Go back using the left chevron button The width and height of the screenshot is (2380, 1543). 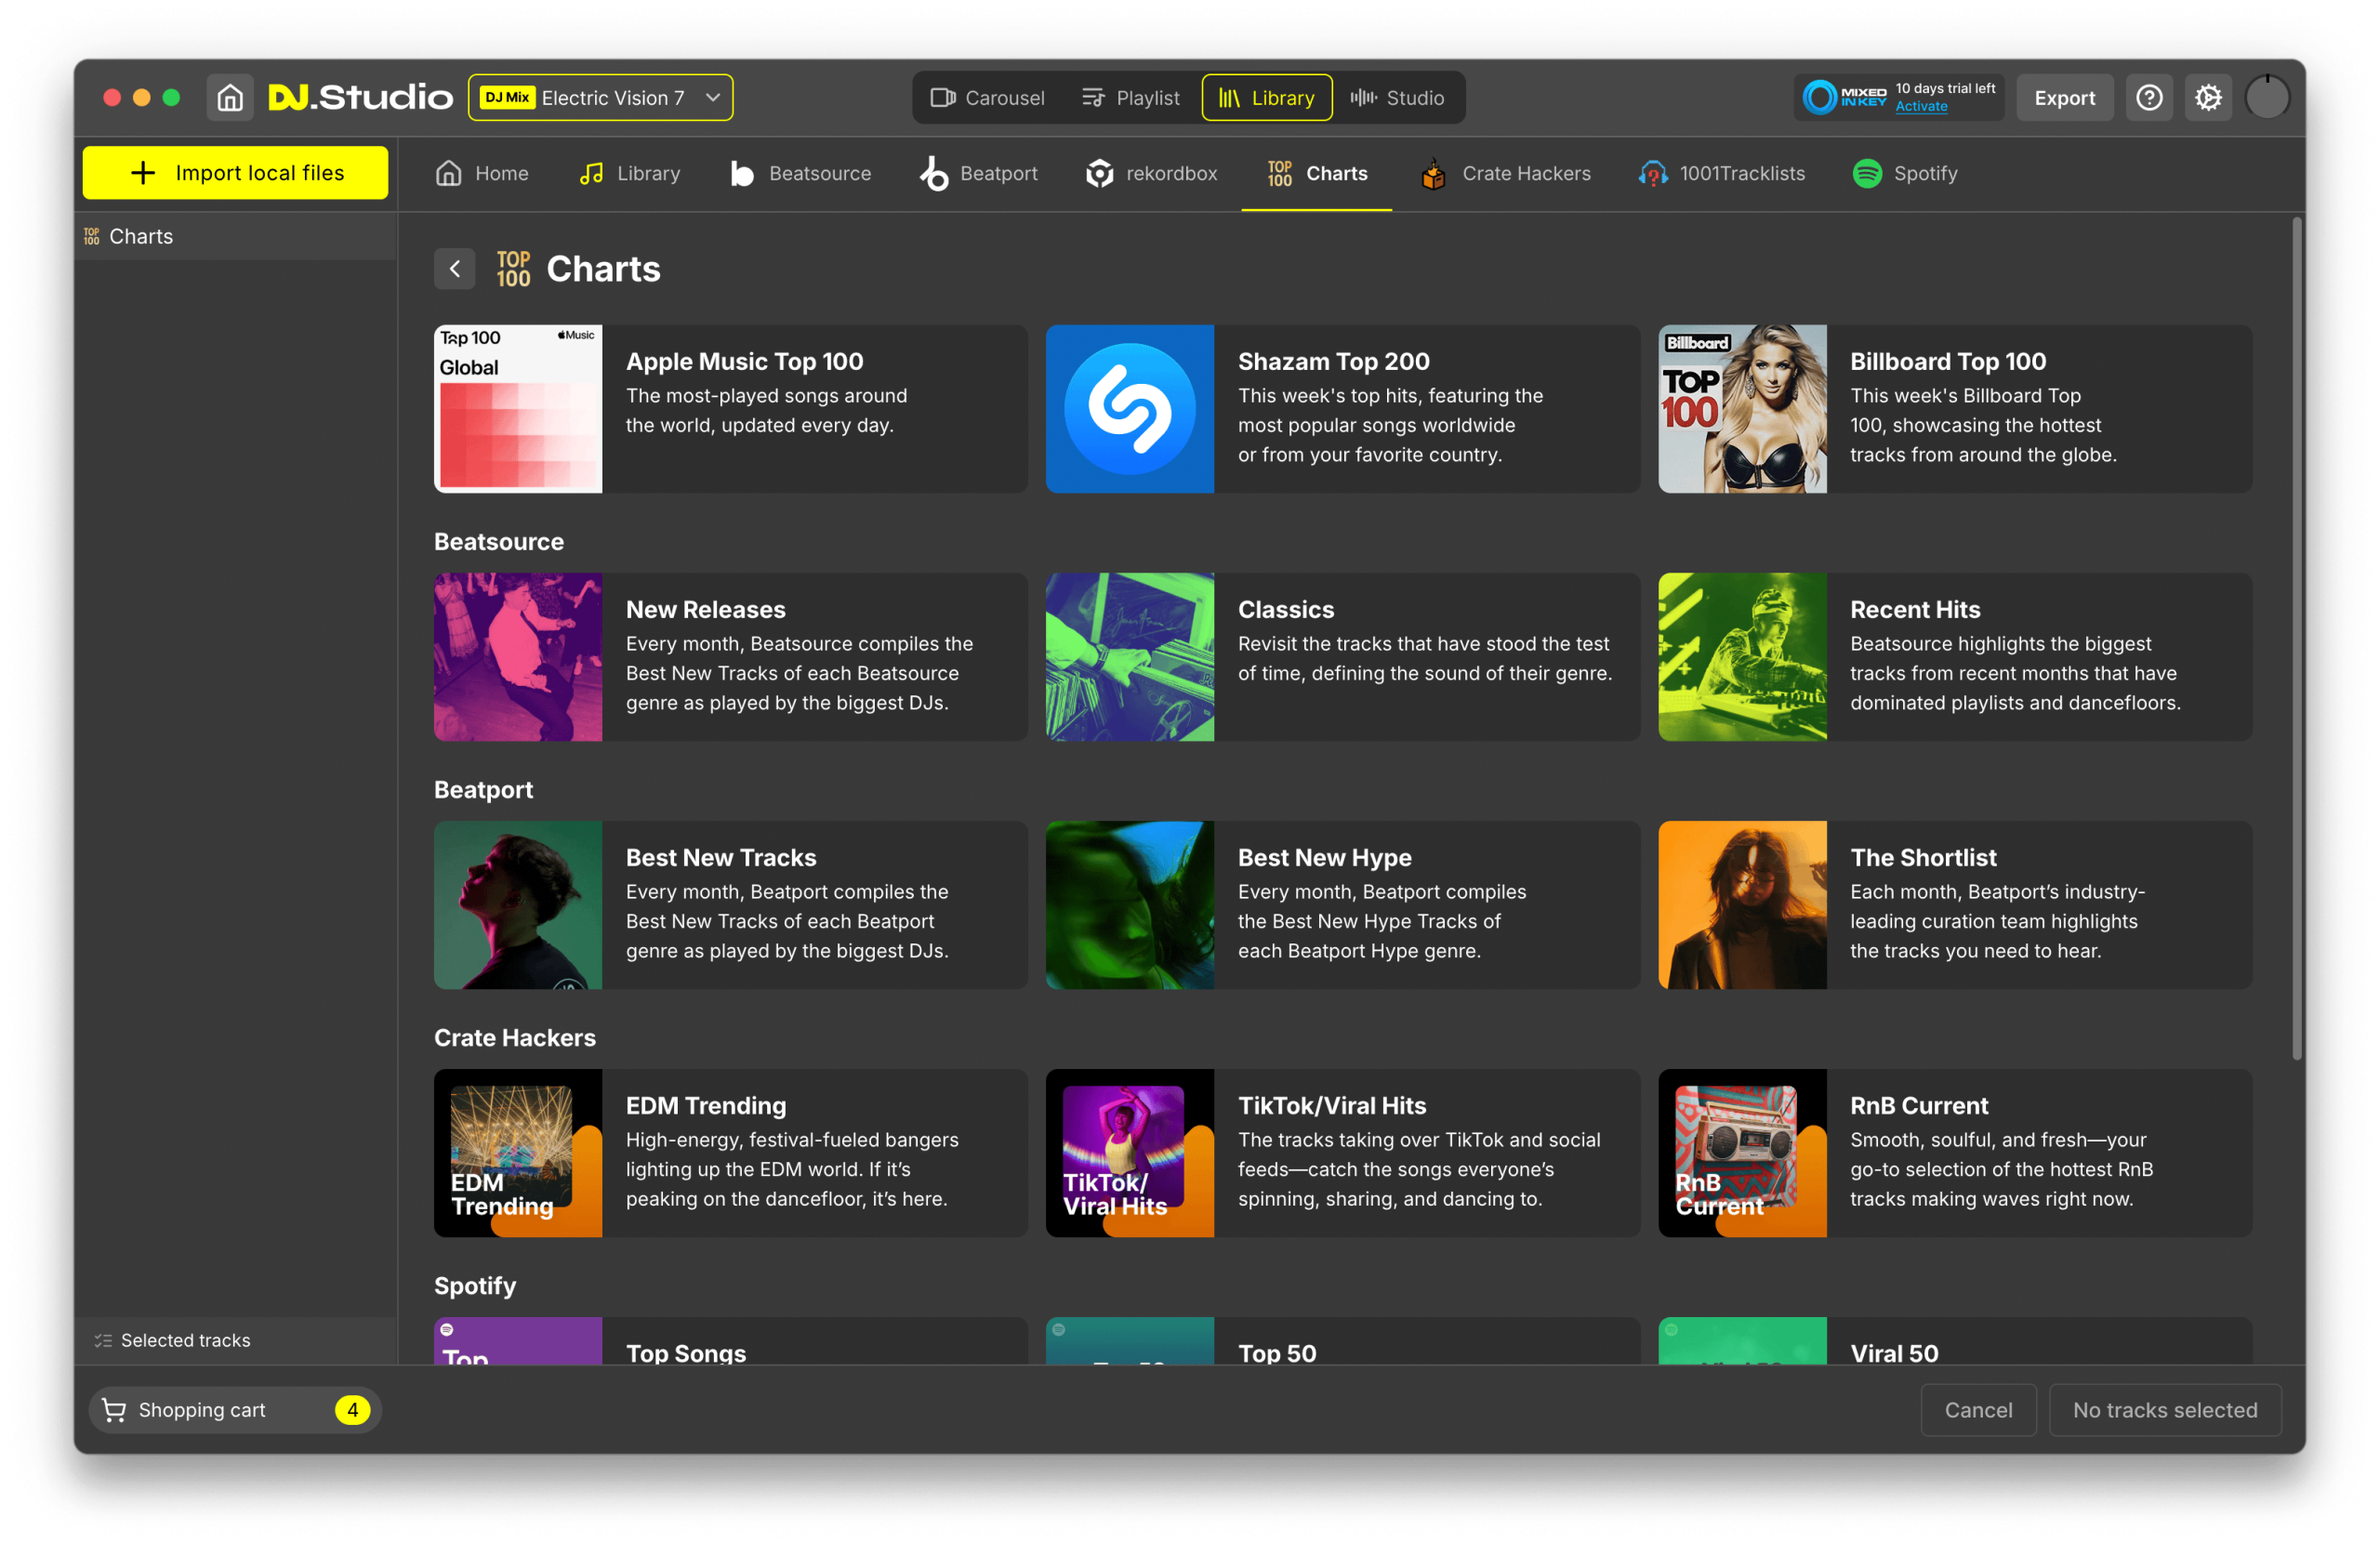pos(454,268)
